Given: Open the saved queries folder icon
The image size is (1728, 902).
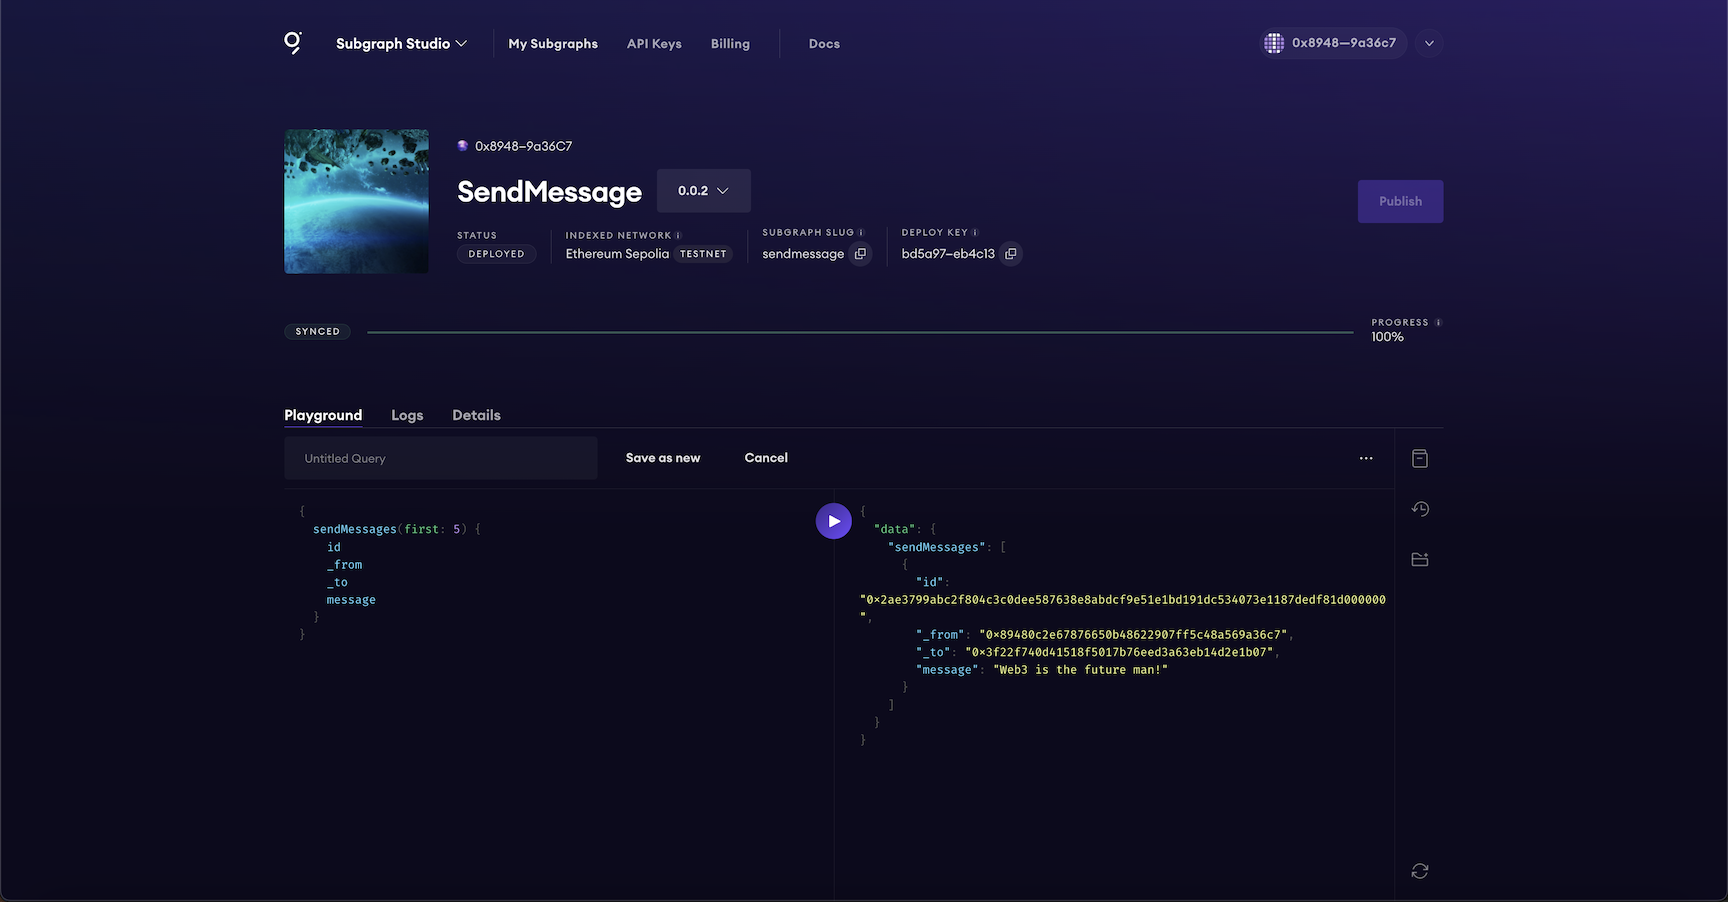Looking at the screenshot, I should pyautogui.click(x=1420, y=559).
